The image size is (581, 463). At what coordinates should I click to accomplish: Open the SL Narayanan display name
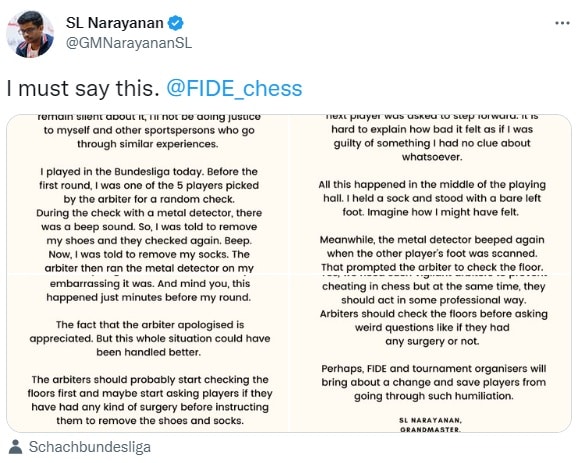[114, 23]
